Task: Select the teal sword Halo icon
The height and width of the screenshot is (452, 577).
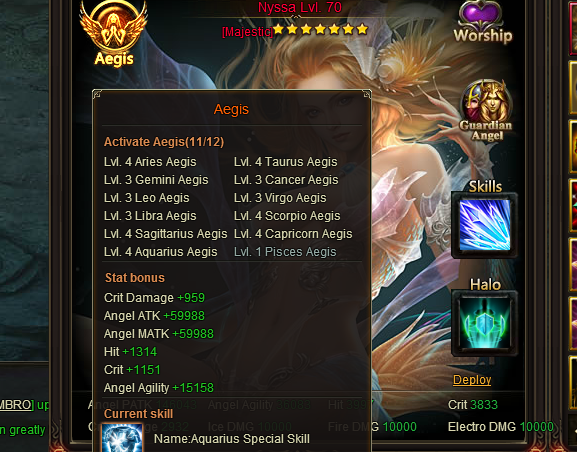Action: tap(485, 324)
